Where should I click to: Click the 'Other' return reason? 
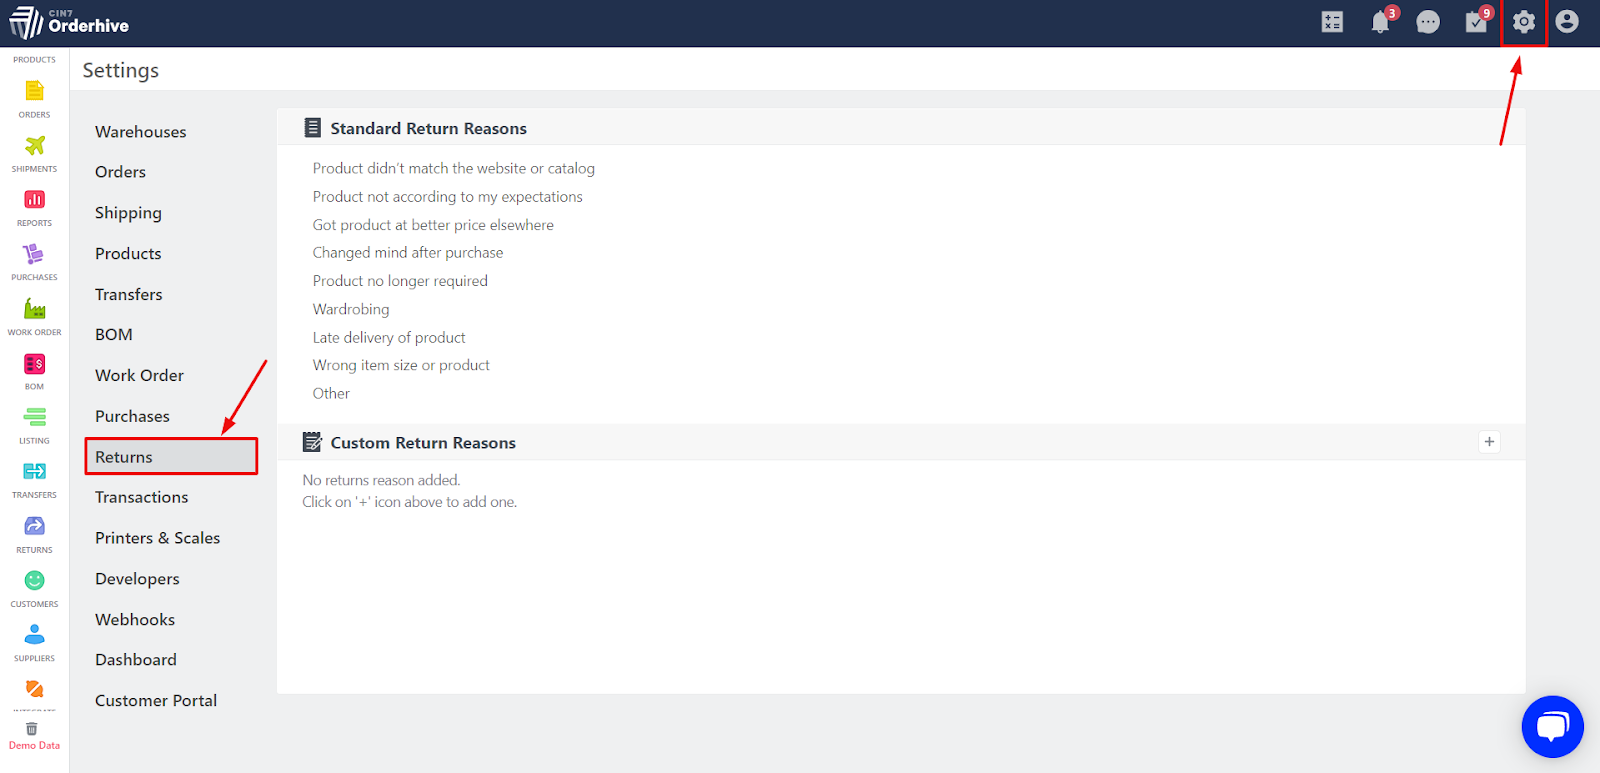331,394
